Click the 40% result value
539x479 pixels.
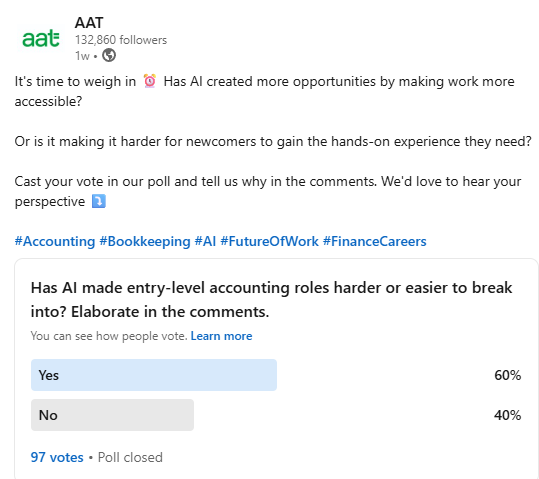508,415
